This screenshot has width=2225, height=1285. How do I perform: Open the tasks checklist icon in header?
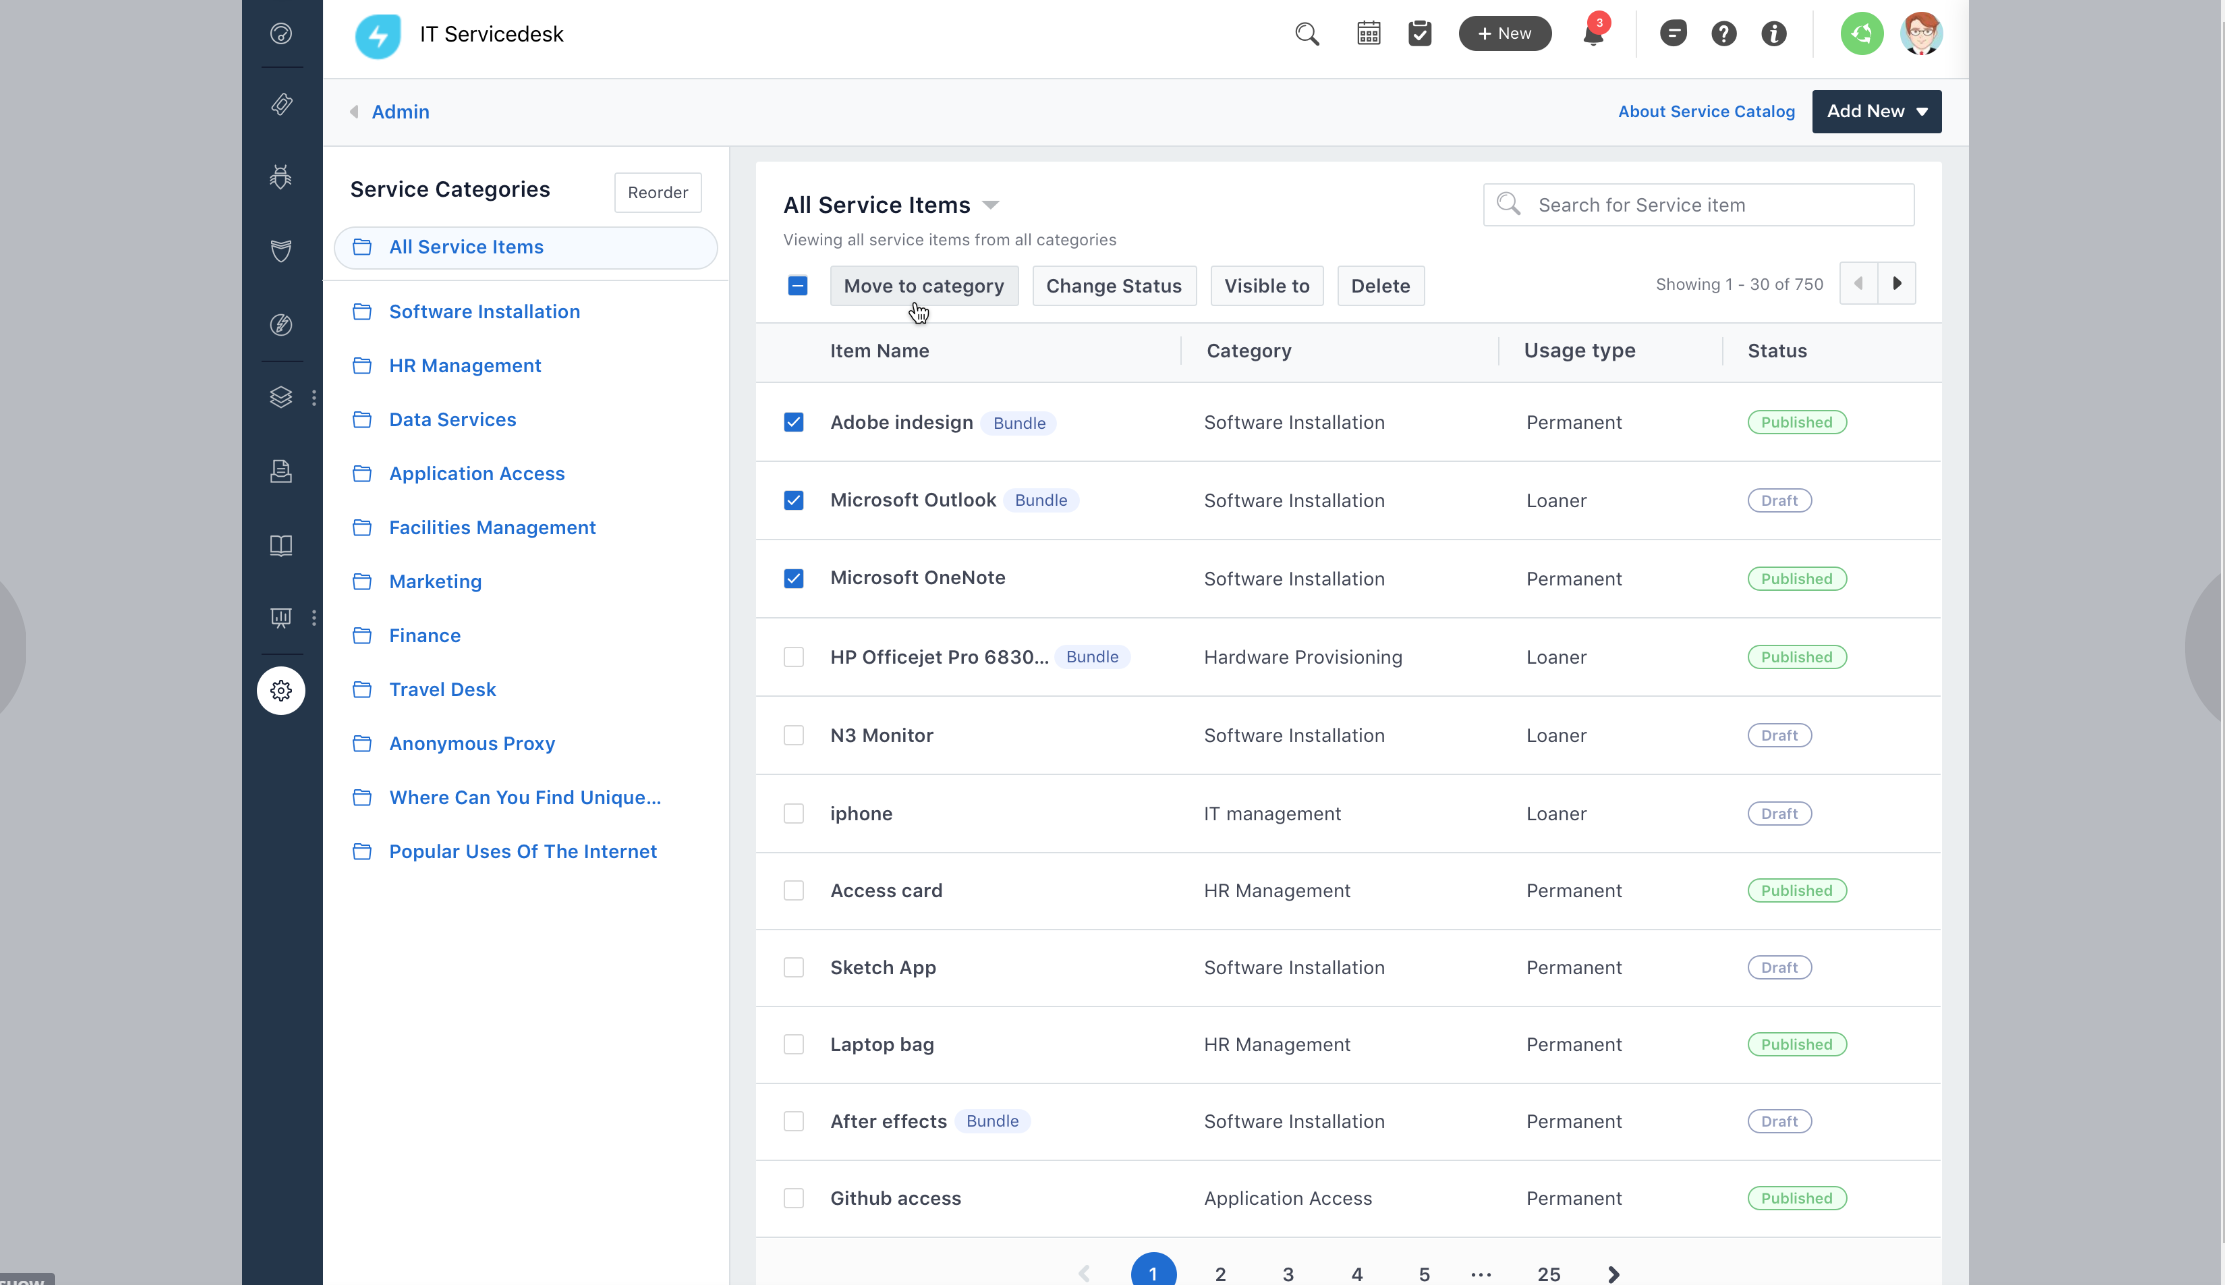pos(1420,34)
